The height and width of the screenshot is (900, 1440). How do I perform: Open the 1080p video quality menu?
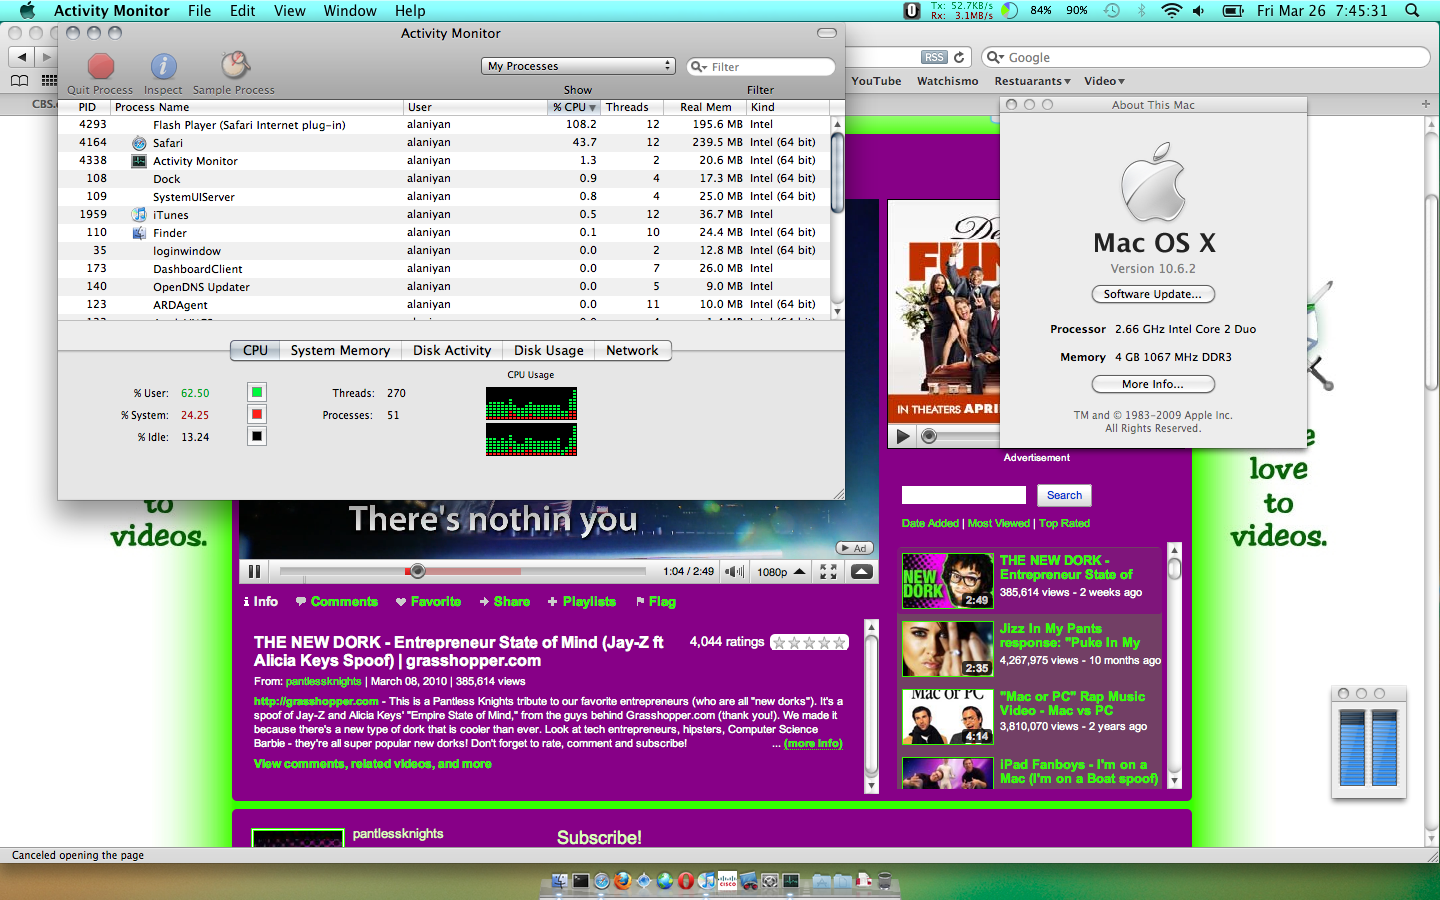pyautogui.click(x=781, y=572)
